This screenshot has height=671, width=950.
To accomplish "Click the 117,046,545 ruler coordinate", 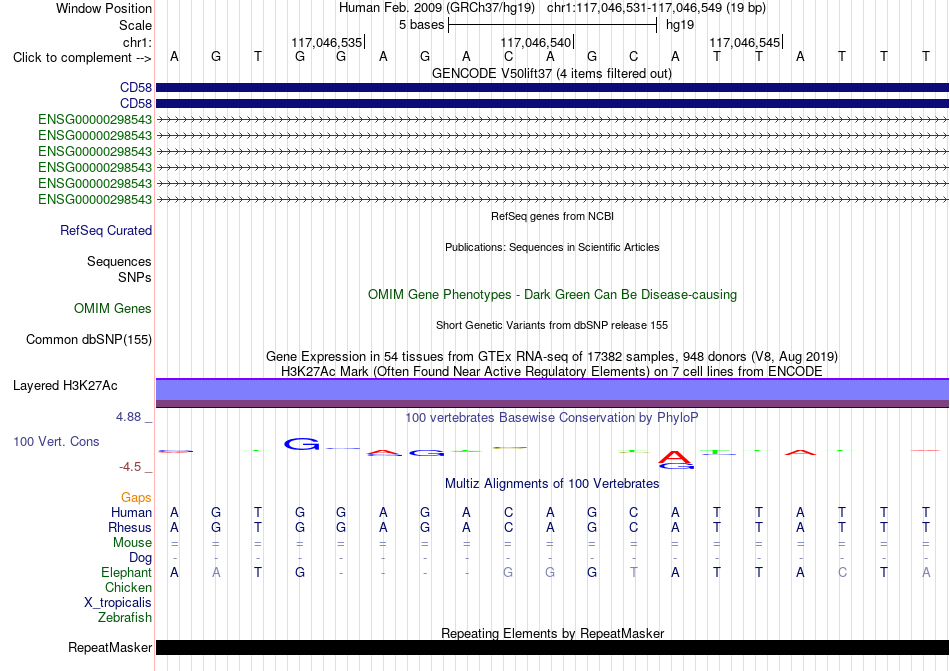I will point(745,42).
